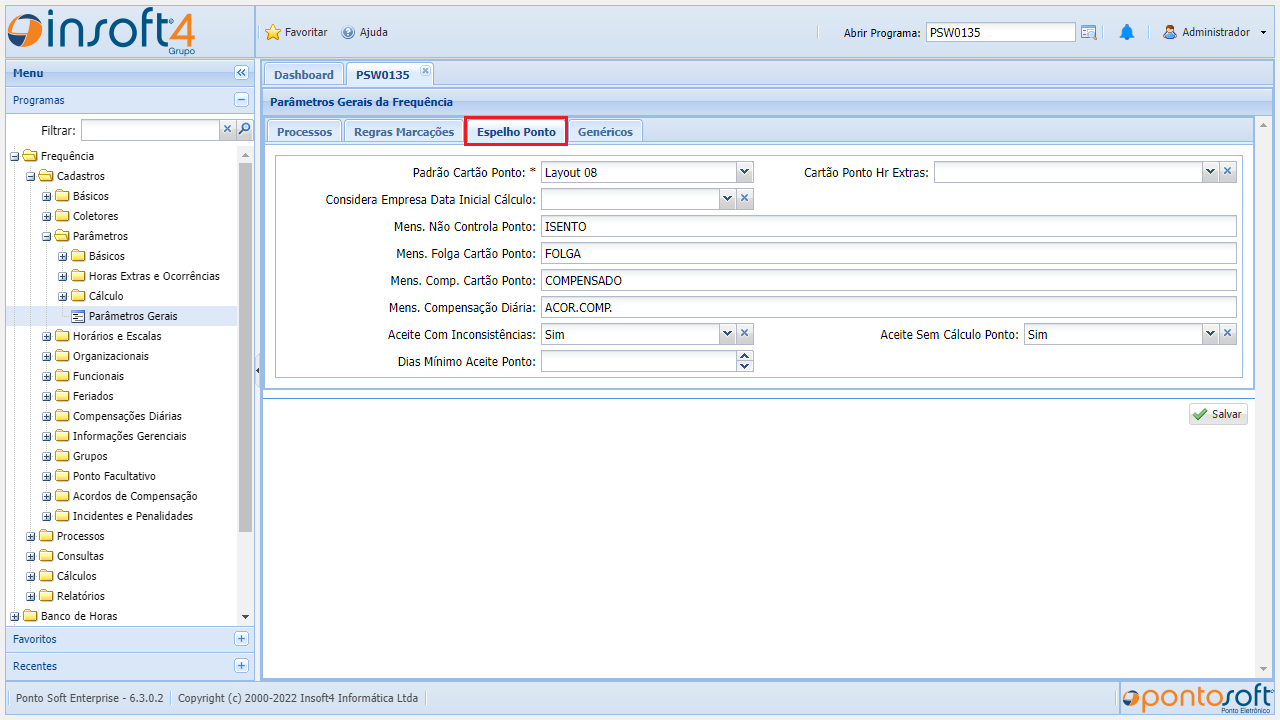Switch to the Genéricos tab
Image resolution: width=1280 pixels, height=720 pixels.
pos(605,132)
